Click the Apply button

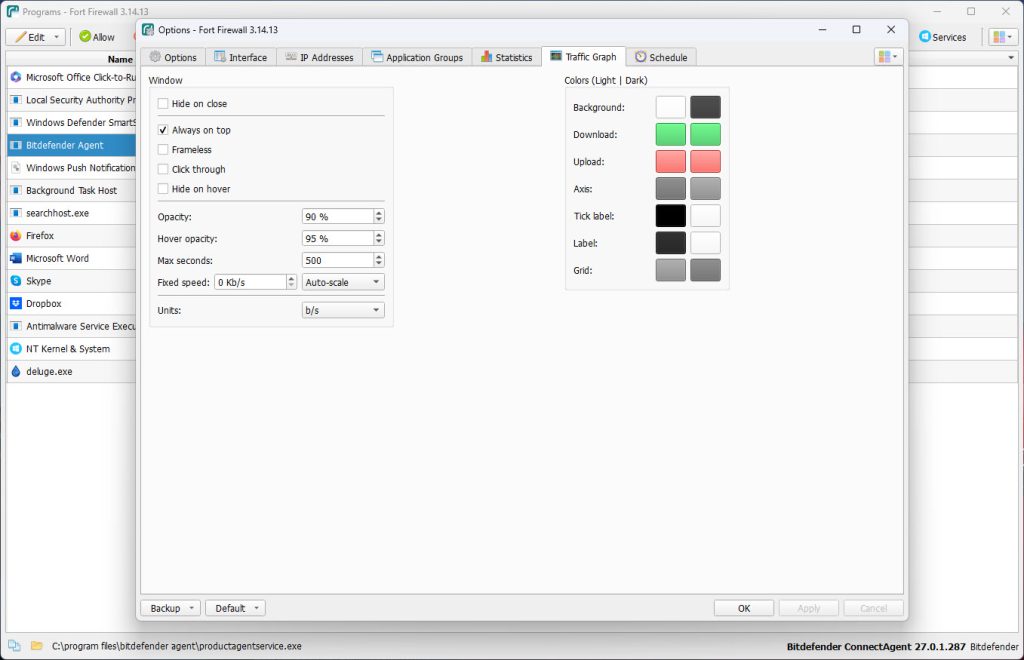tap(808, 608)
